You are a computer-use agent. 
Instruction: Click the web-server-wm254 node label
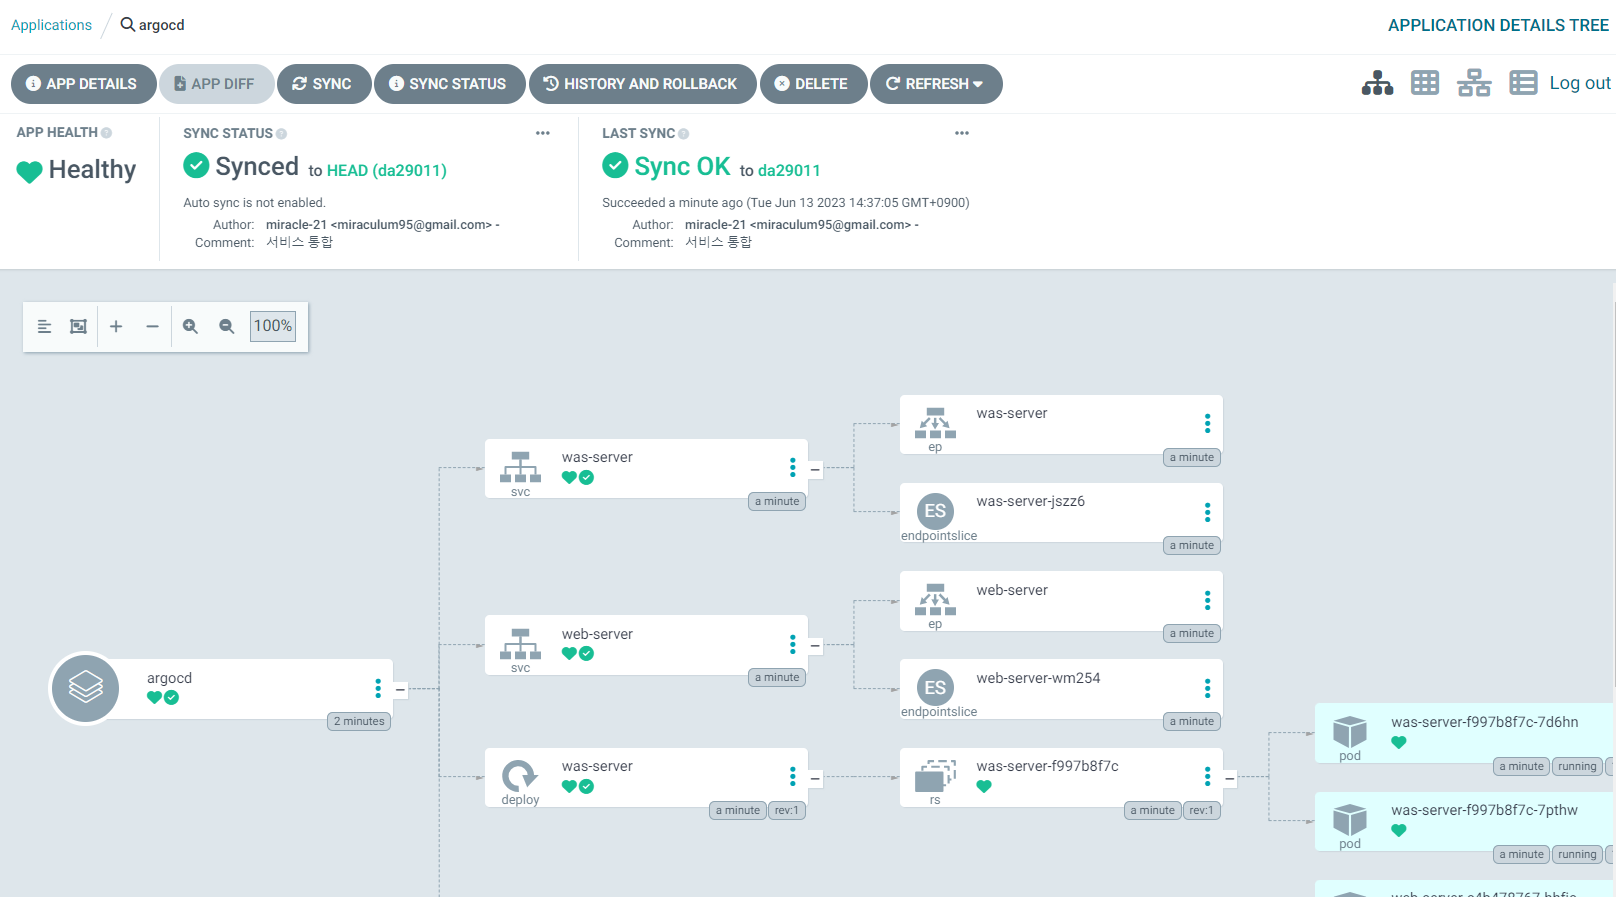[x=1038, y=678]
